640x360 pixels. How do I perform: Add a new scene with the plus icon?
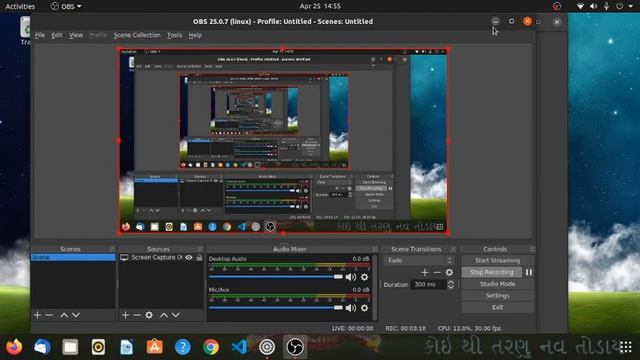38,315
